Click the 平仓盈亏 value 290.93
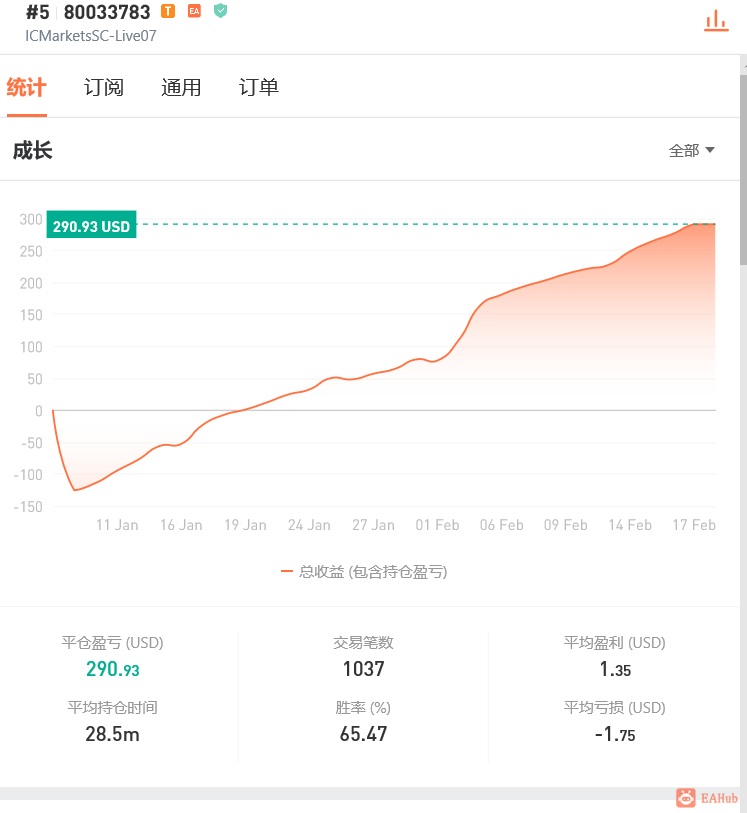This screenshot has height=813, width=747. [112, 669]
